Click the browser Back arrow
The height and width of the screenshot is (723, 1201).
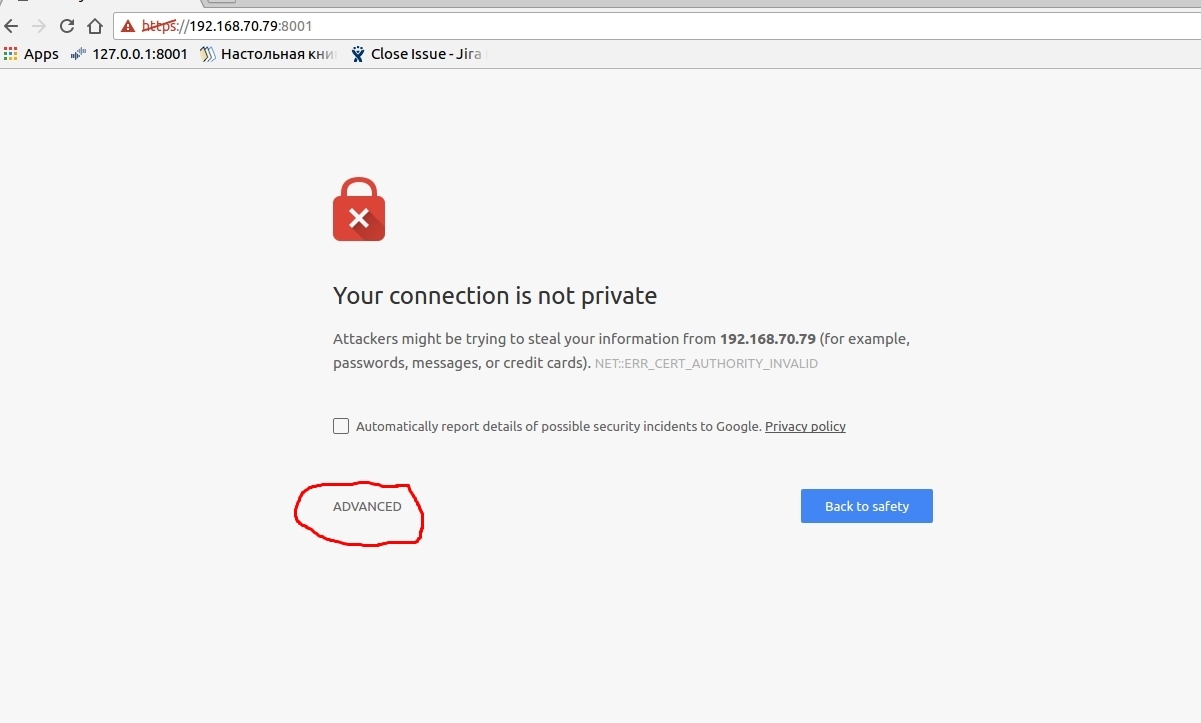coord(12,26)
